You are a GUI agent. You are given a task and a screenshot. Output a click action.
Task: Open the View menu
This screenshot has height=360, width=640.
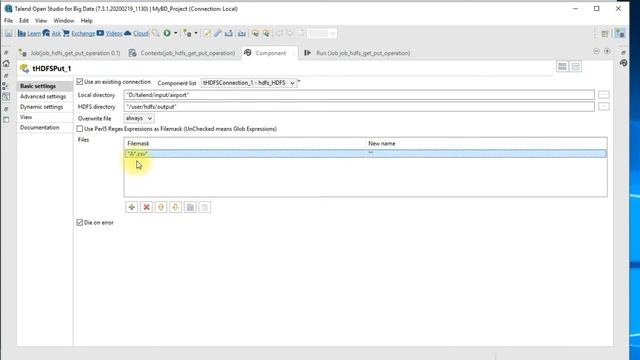click(x=41, y=20)
